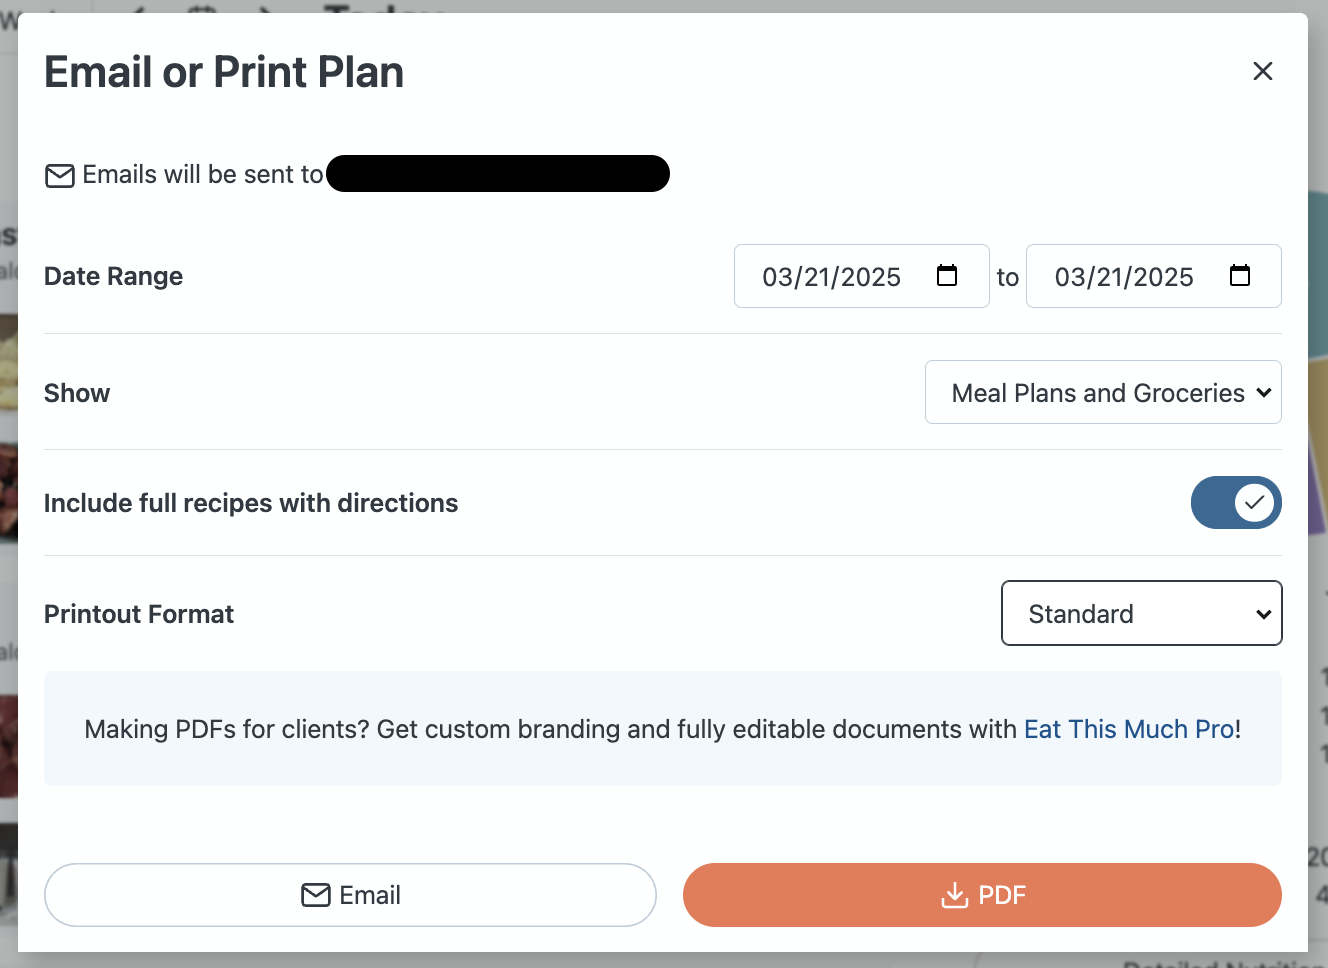Expand the Meal Plans and Groceries dropdown
This screenshot has width=1328, height=968.
pyautogui.click(x=1102, y=392)
